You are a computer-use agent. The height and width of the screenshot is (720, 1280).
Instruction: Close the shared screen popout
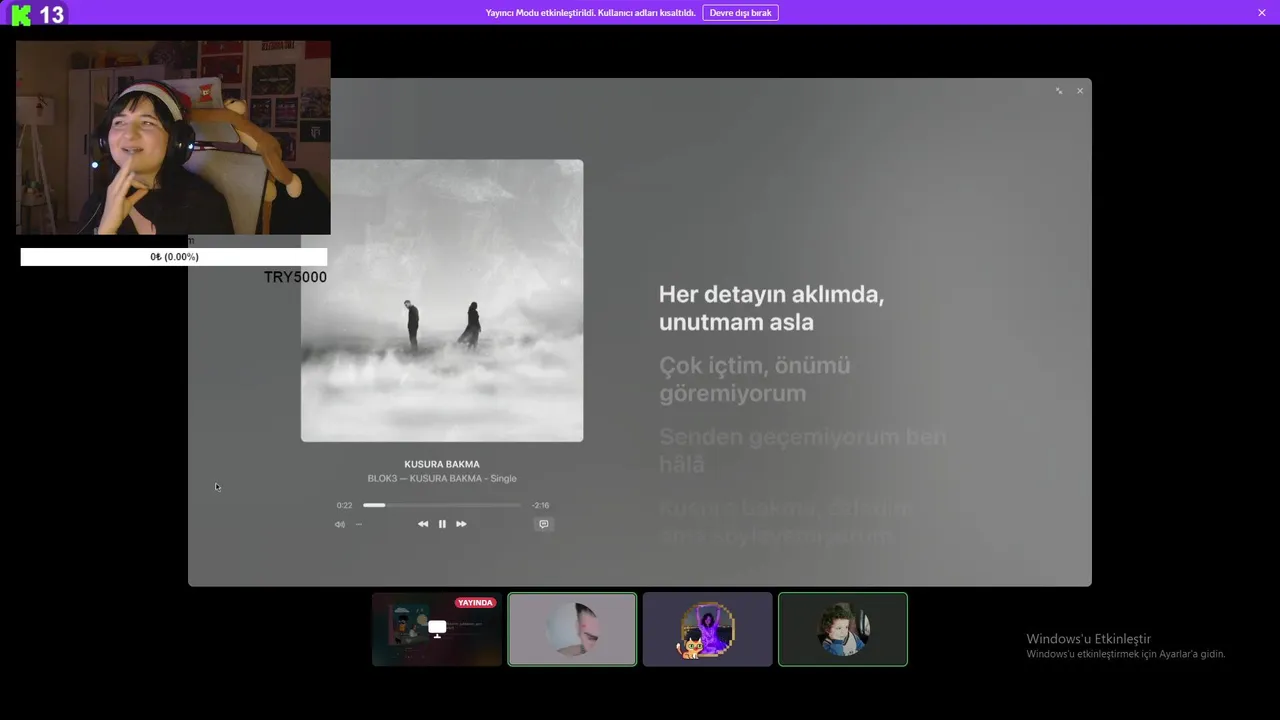coord(1080,91)
